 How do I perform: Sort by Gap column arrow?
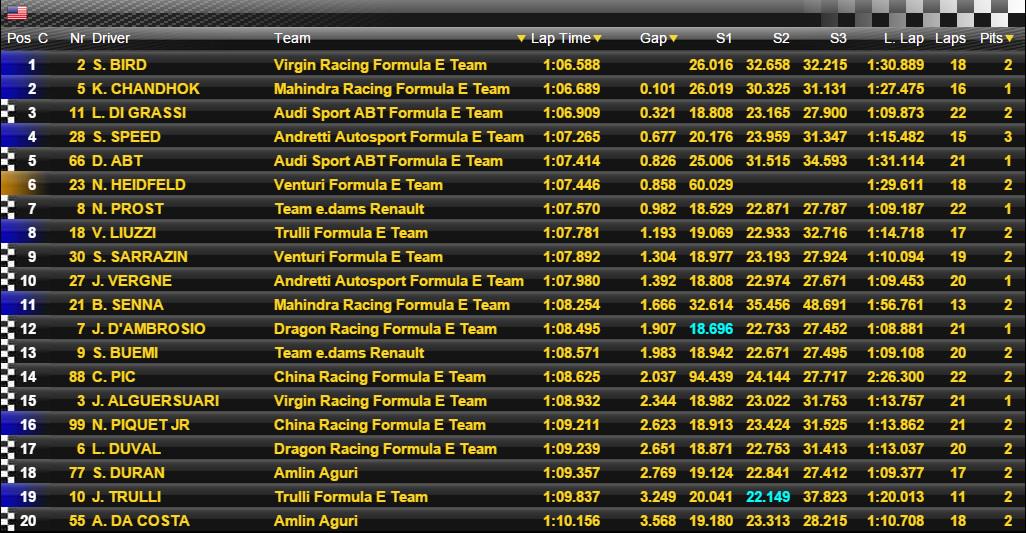pos(673,39)
